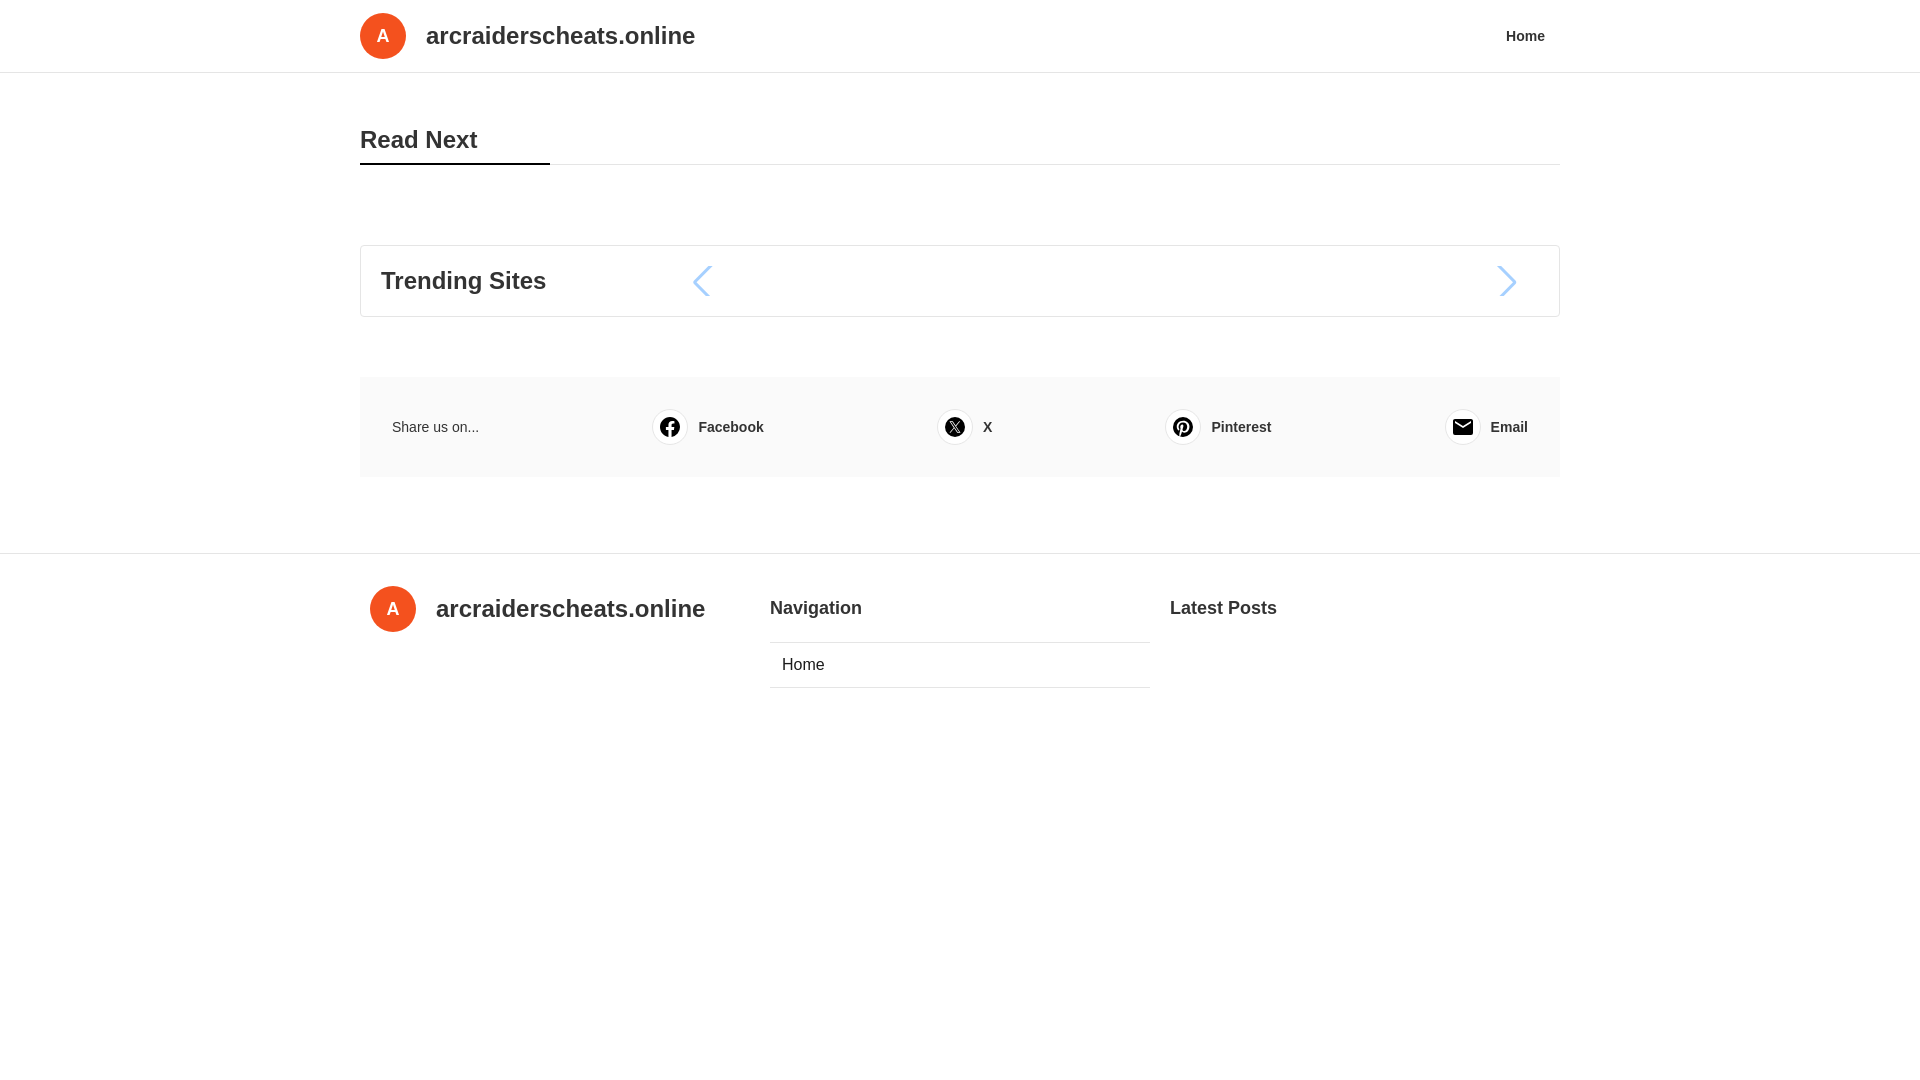Open Home in footer Navigation list
Image resolution: width=1920 pixels, height=1080 pixels.
pyautogui.click(x=960, y=665)
